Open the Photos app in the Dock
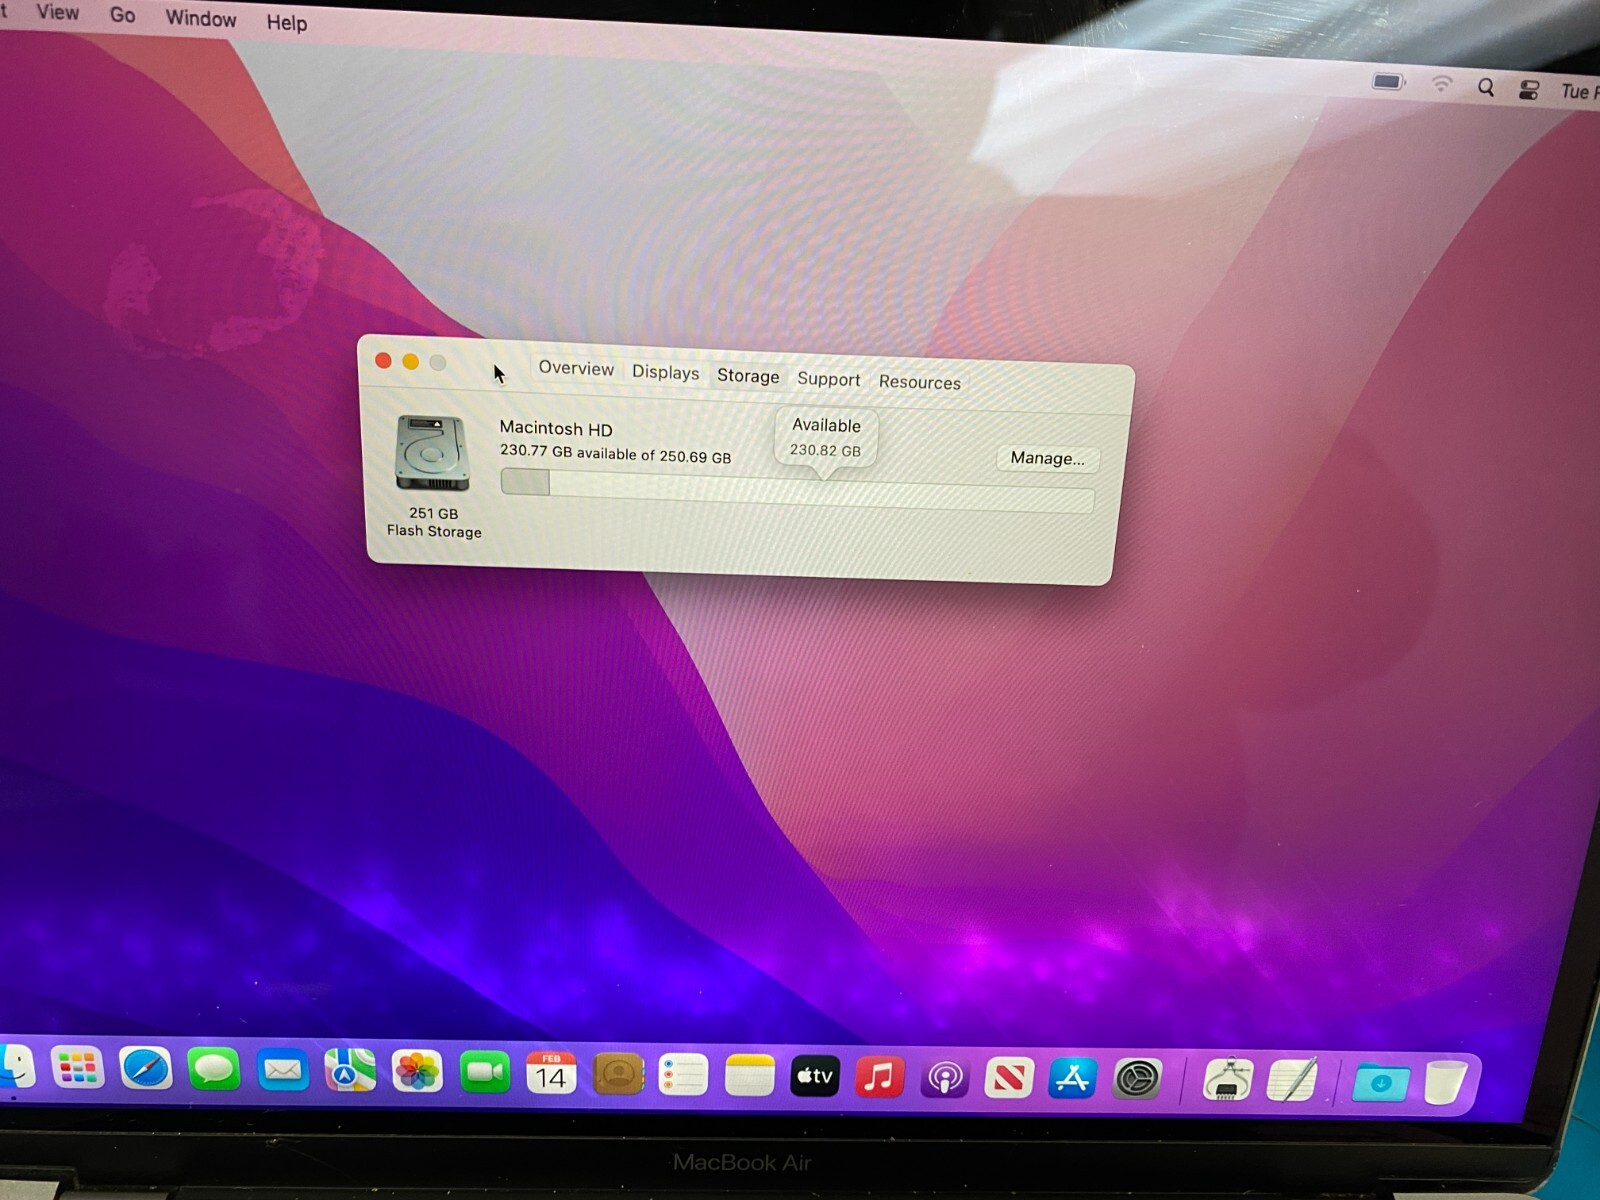Screen dimensions: 1600x1200 [417, 1072]
